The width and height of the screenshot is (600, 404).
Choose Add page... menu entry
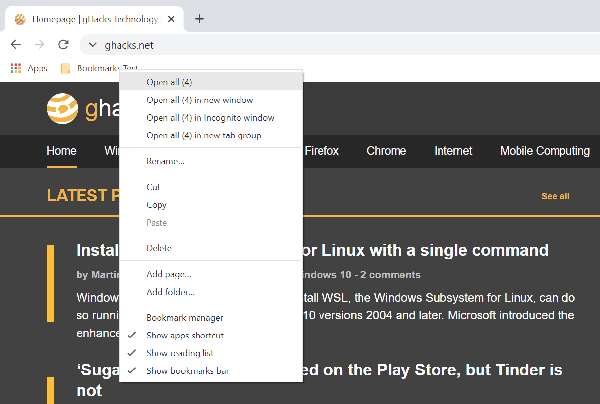pos(211,274)
